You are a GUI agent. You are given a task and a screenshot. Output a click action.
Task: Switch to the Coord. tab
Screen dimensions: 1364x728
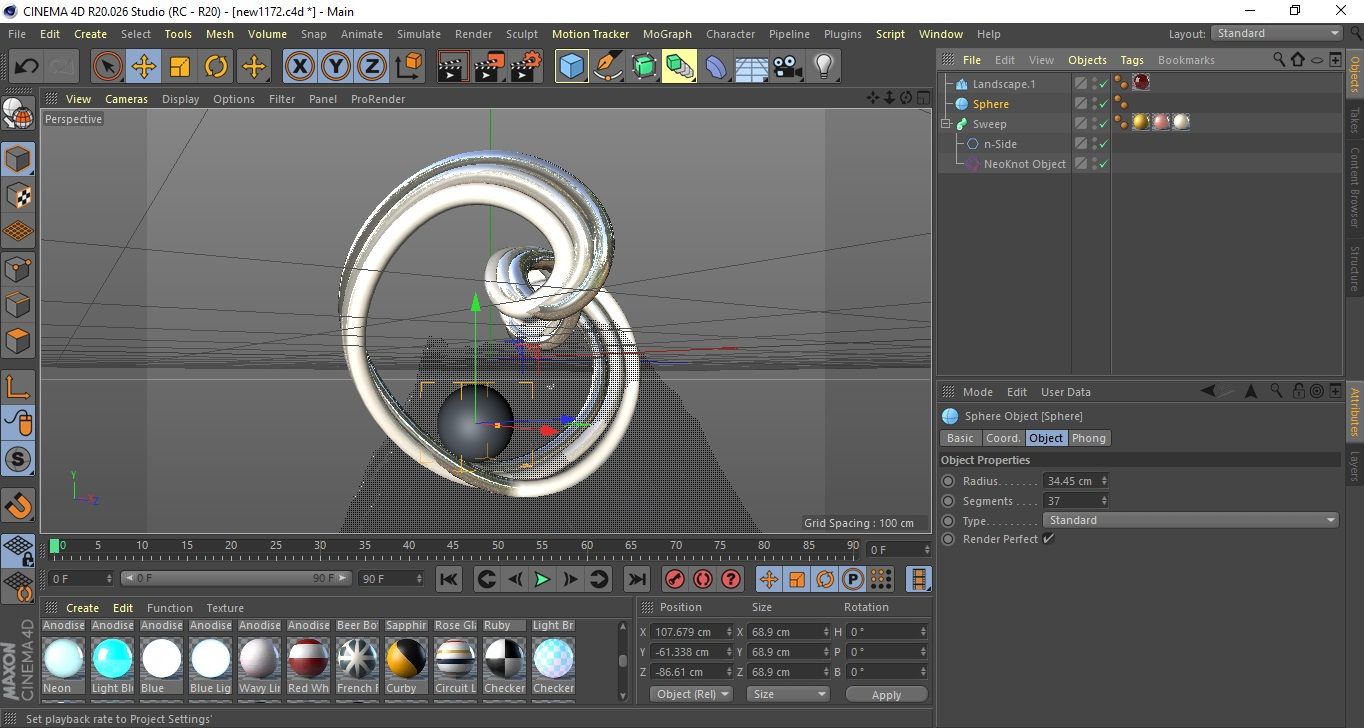(x=1003, y=438)
